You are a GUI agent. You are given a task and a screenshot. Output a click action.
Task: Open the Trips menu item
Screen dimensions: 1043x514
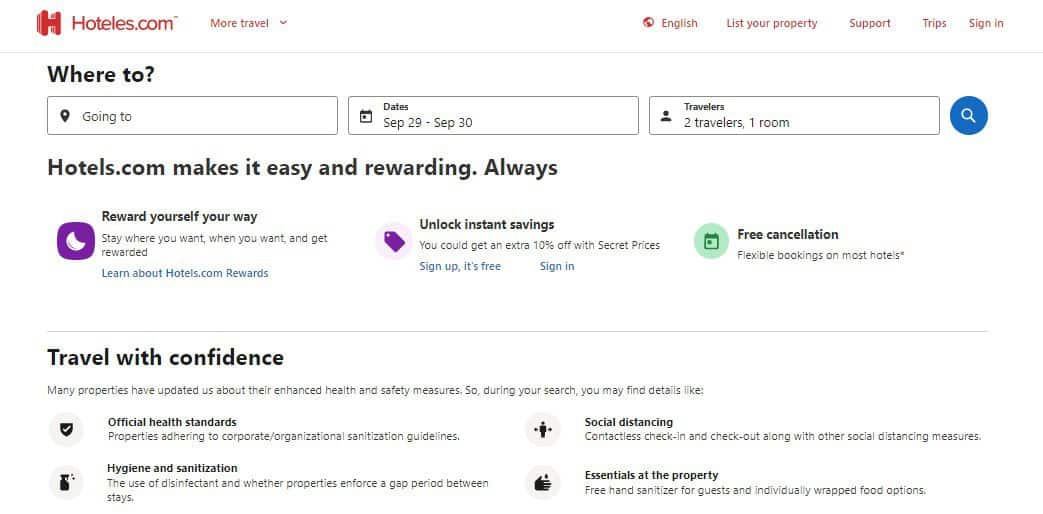pyautogui.click(x=934, y=23)
